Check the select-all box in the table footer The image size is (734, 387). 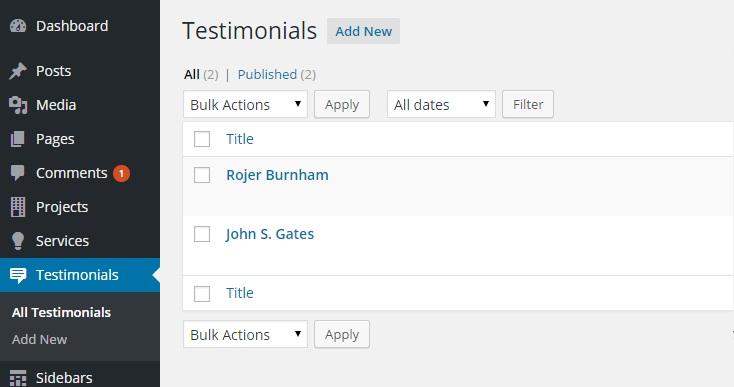(202, 294)
